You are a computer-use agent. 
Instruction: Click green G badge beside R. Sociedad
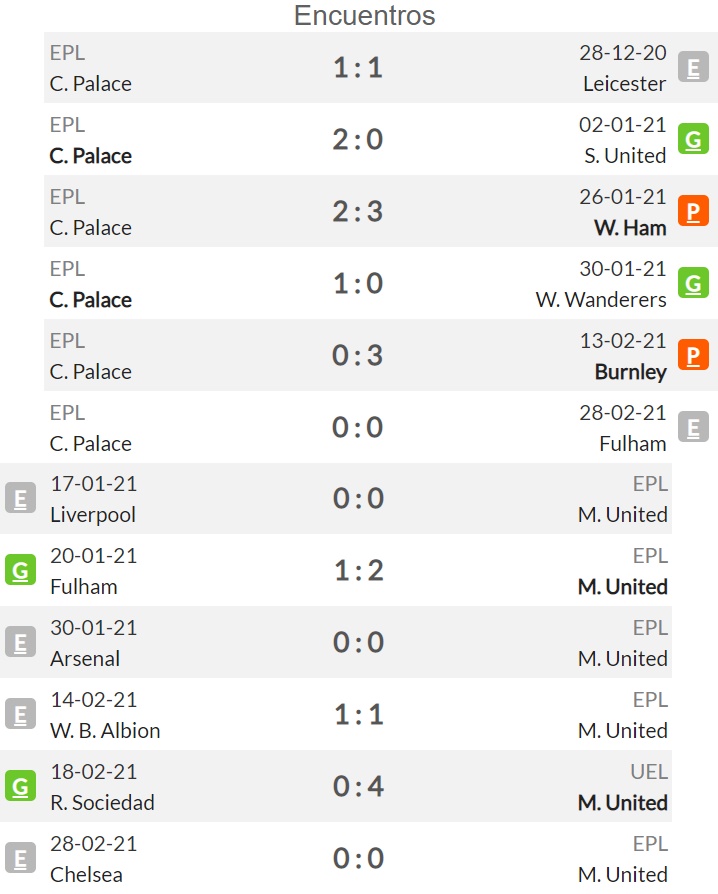(21, 786)
